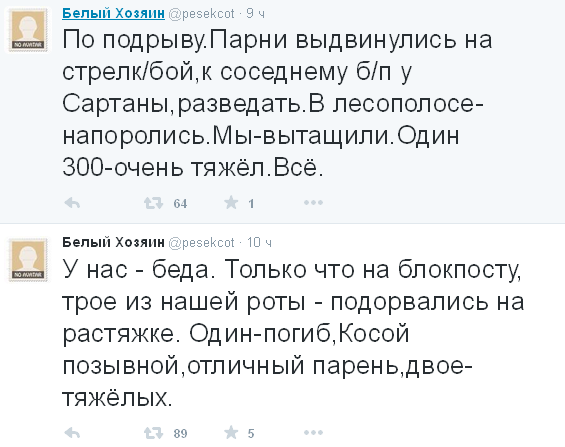Retweet the first tweet with 64 retweets
This screenshot has height=447, width=565.
tap(154, 203)
